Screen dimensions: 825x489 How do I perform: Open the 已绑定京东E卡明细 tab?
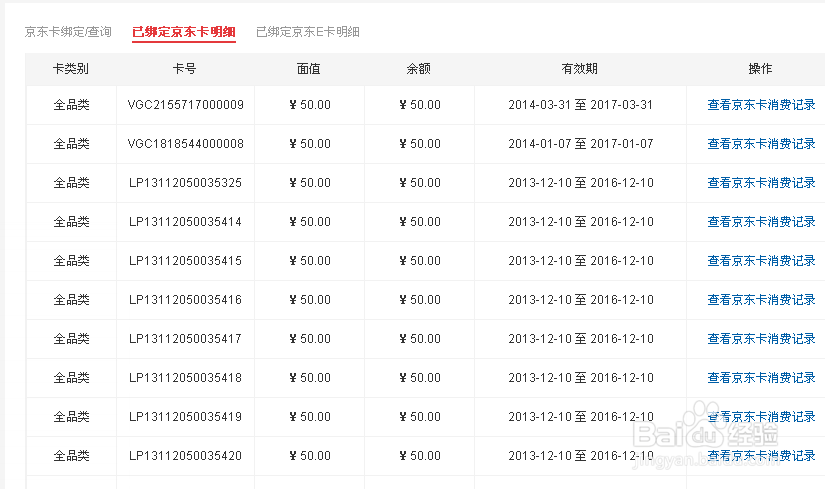pos(308,32)
